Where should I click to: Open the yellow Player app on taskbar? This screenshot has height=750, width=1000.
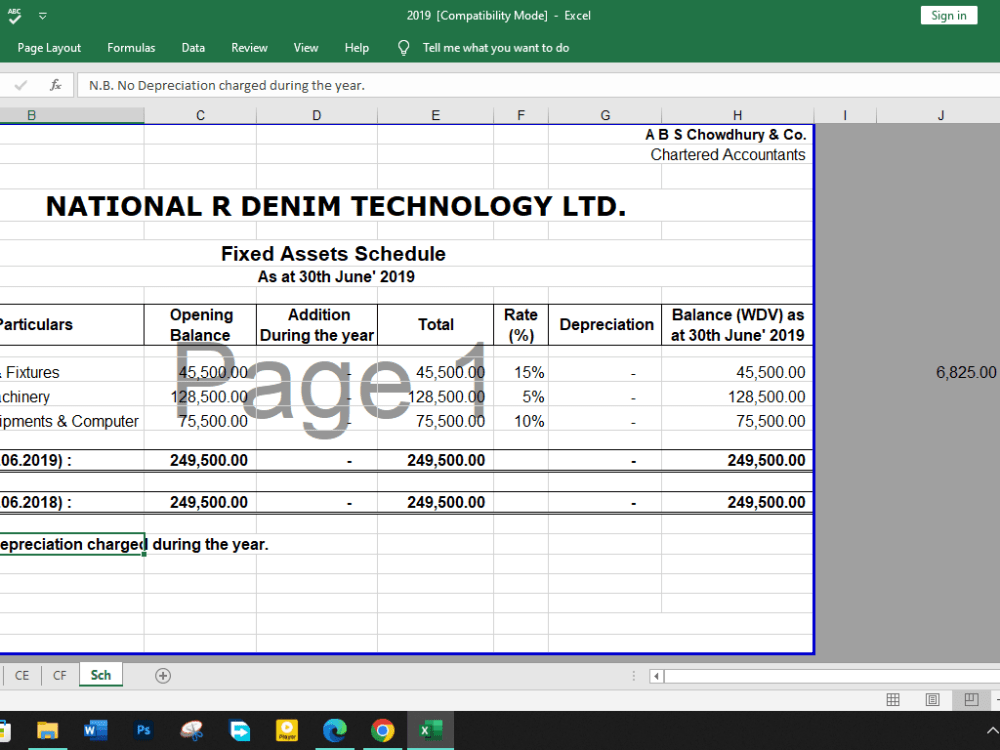point(287,730)
